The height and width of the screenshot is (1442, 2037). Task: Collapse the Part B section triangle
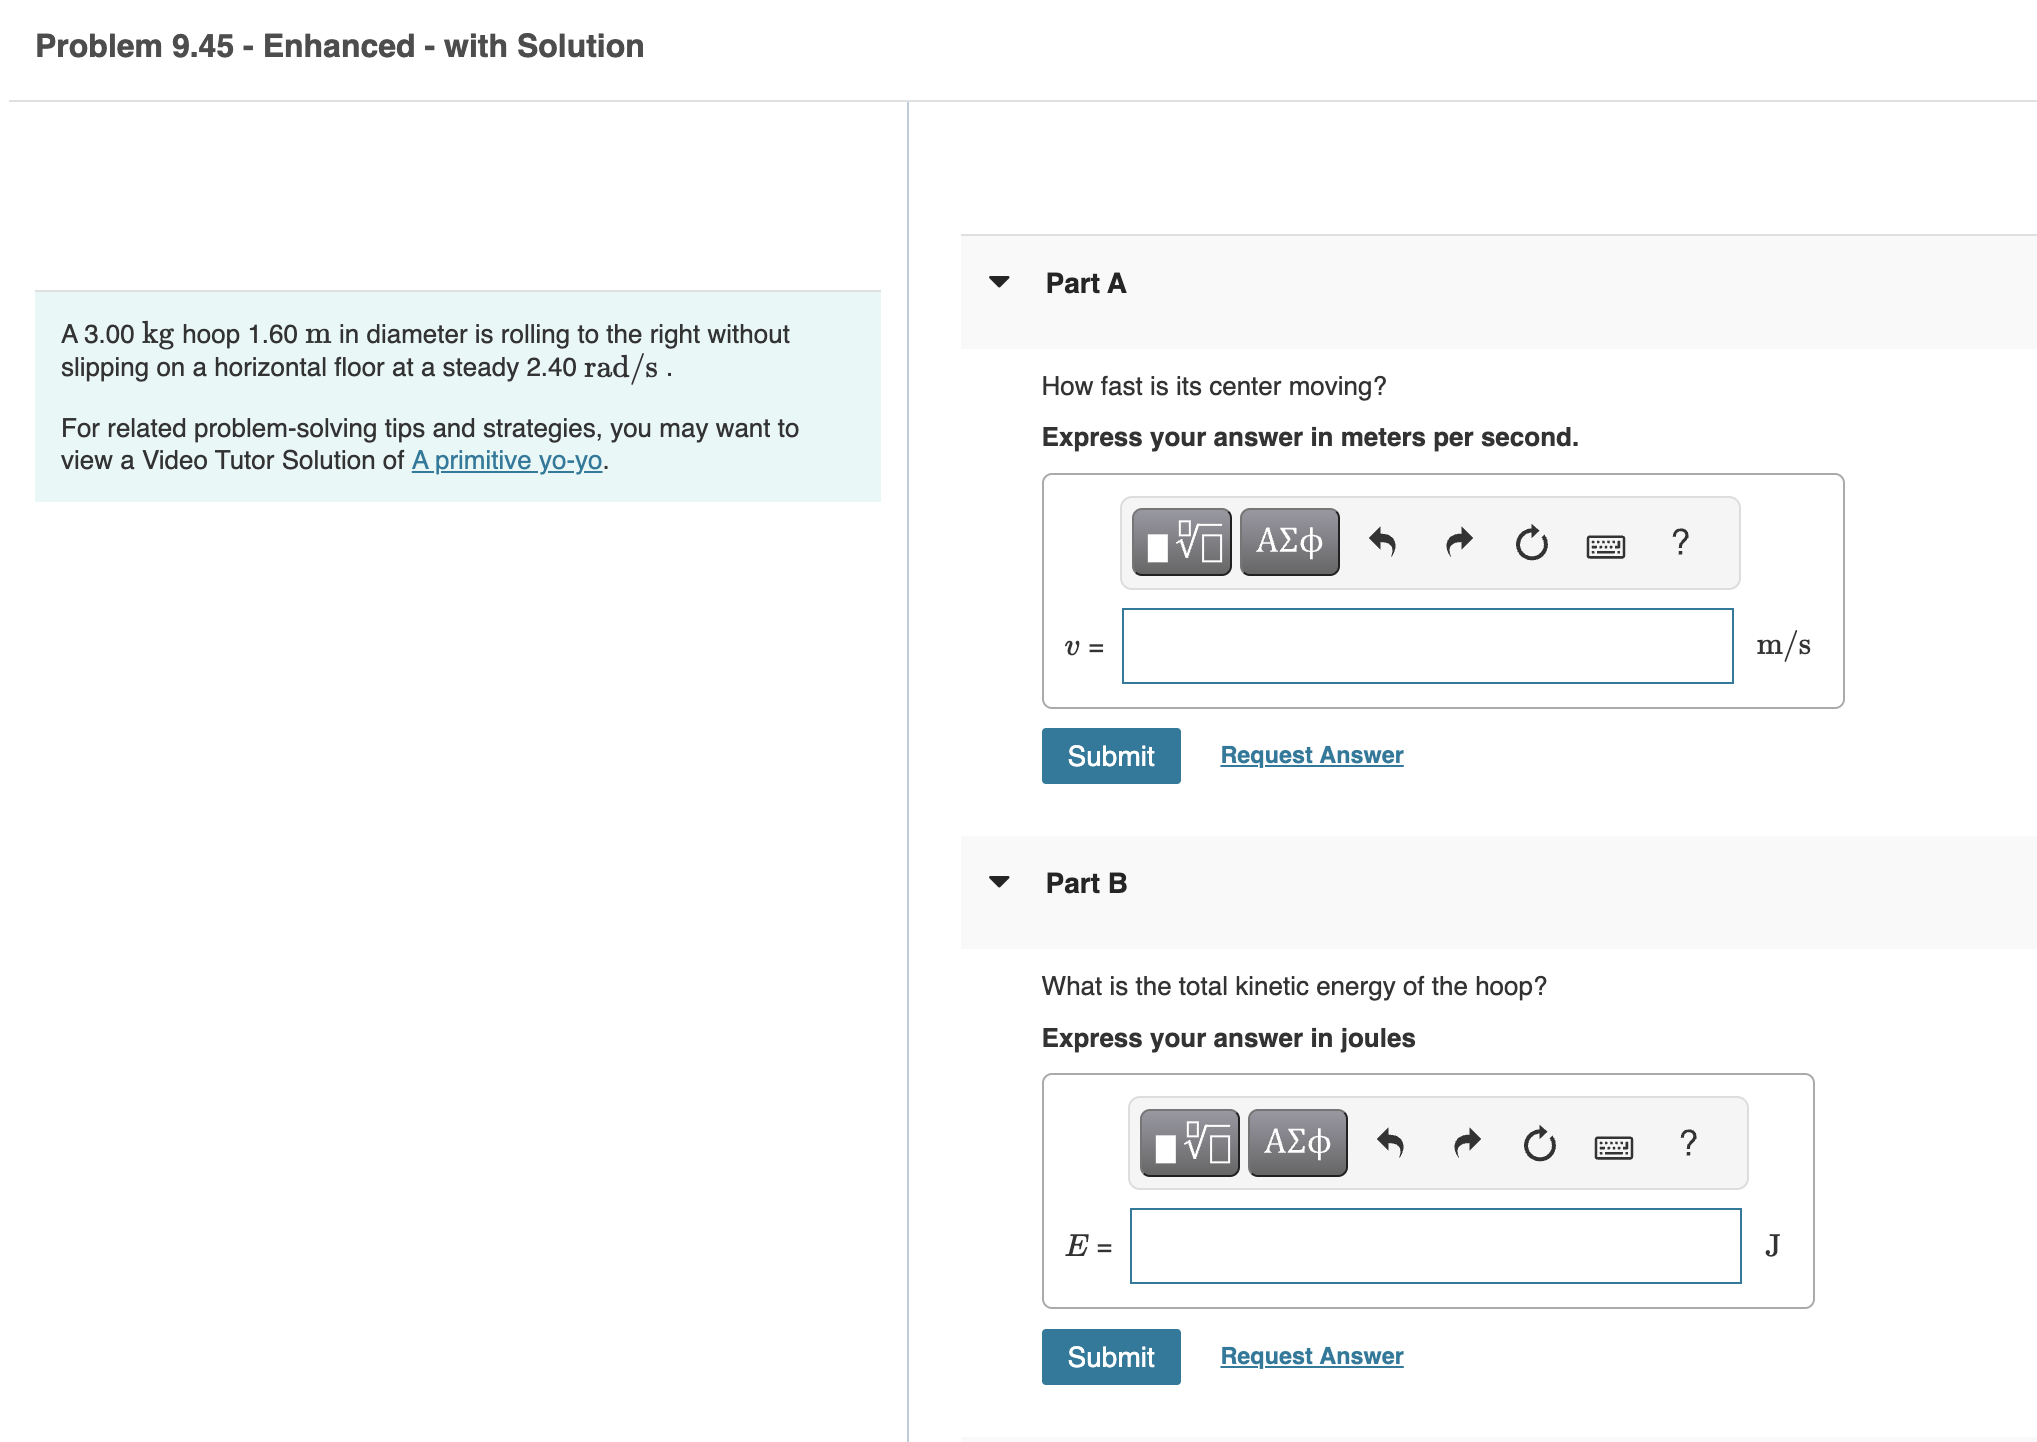[x=998, y=882]
